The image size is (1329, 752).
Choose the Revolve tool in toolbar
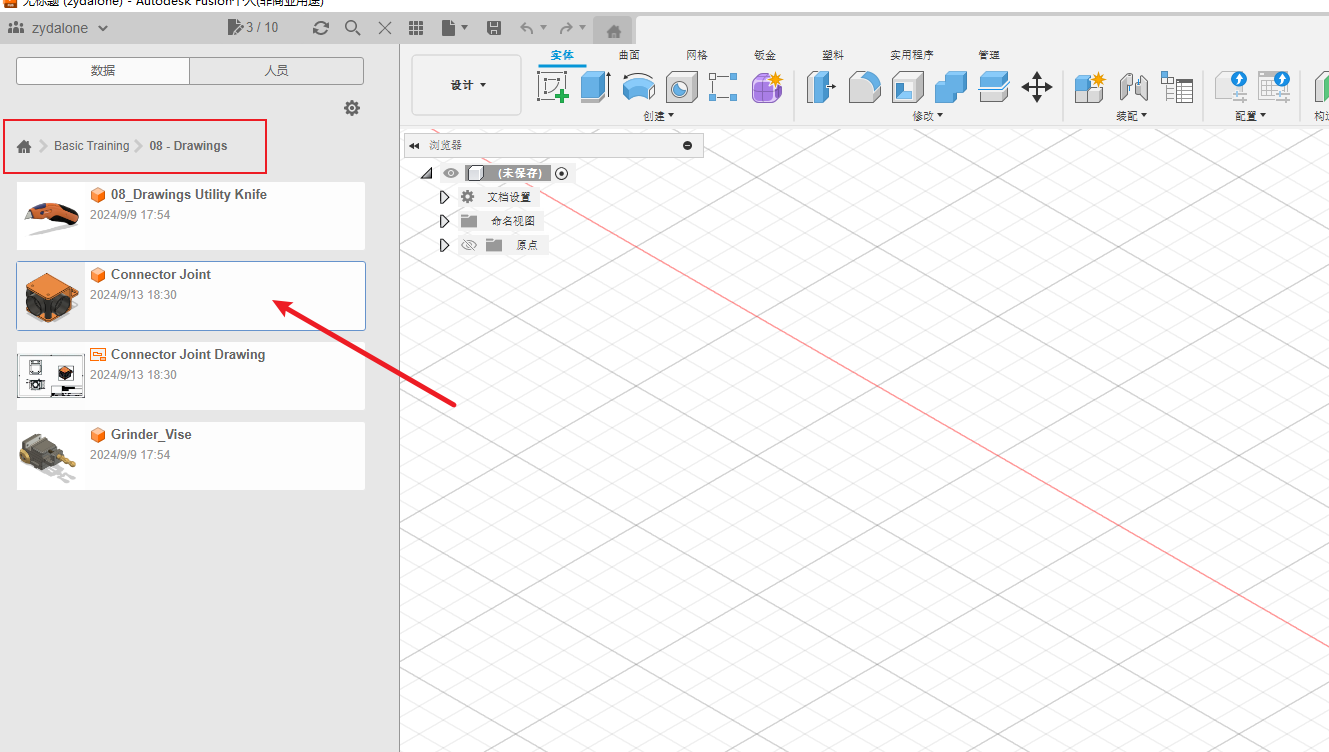point(639,88)
